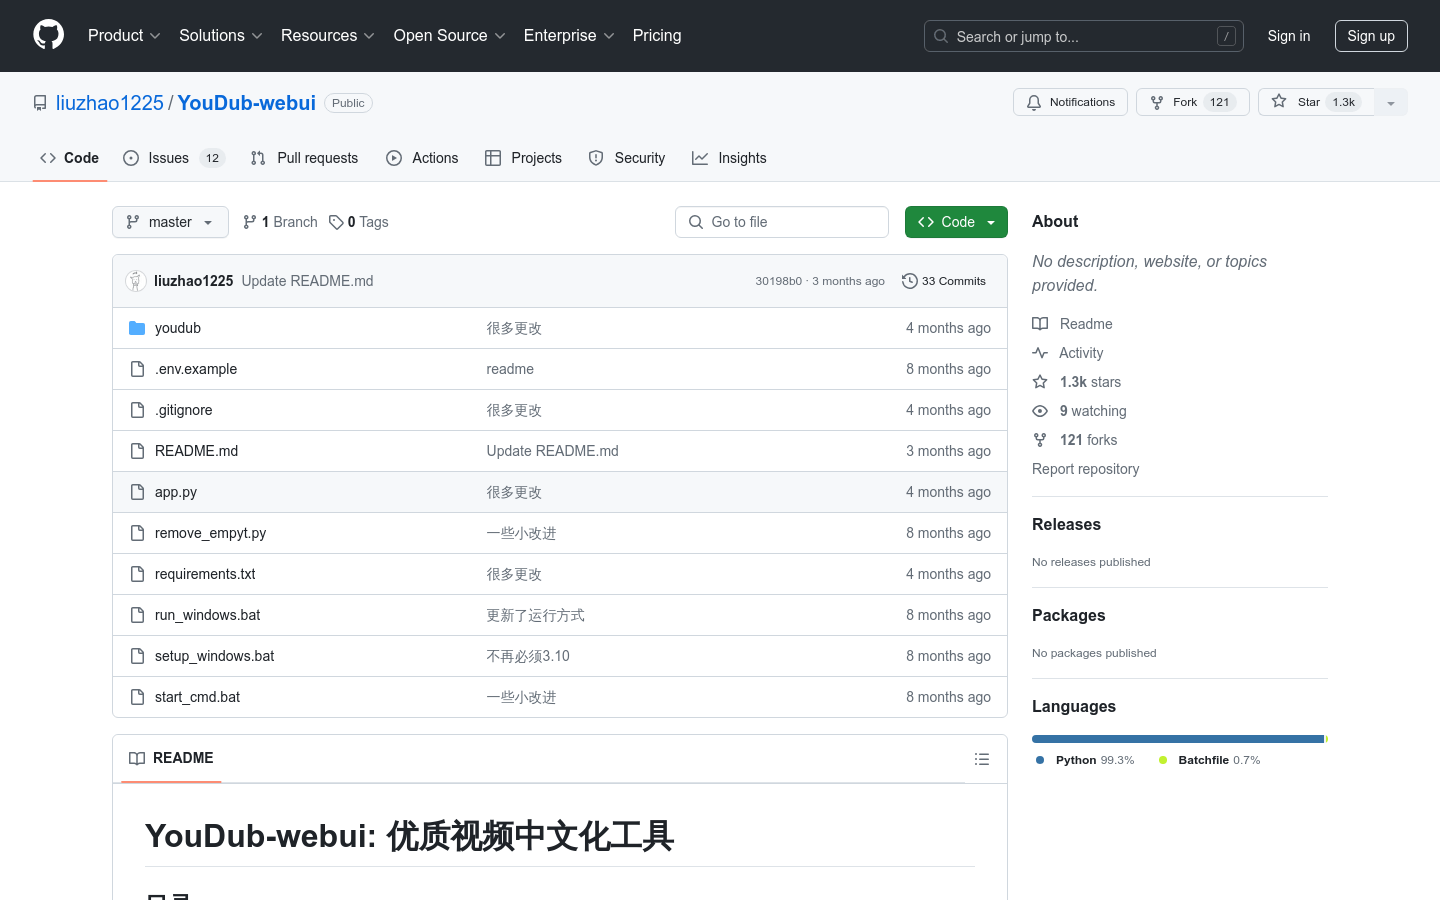The image size is (1440, 900).
Task: Go to the Pricing page
Action: (657, 35)
